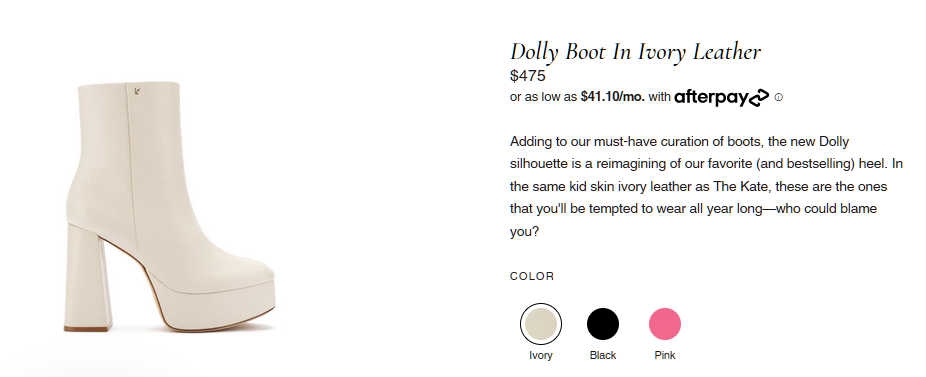The width and height of the screenshot is (926, 377).
Task: Click the "or as low as" text
Action: tap(544, 97)
